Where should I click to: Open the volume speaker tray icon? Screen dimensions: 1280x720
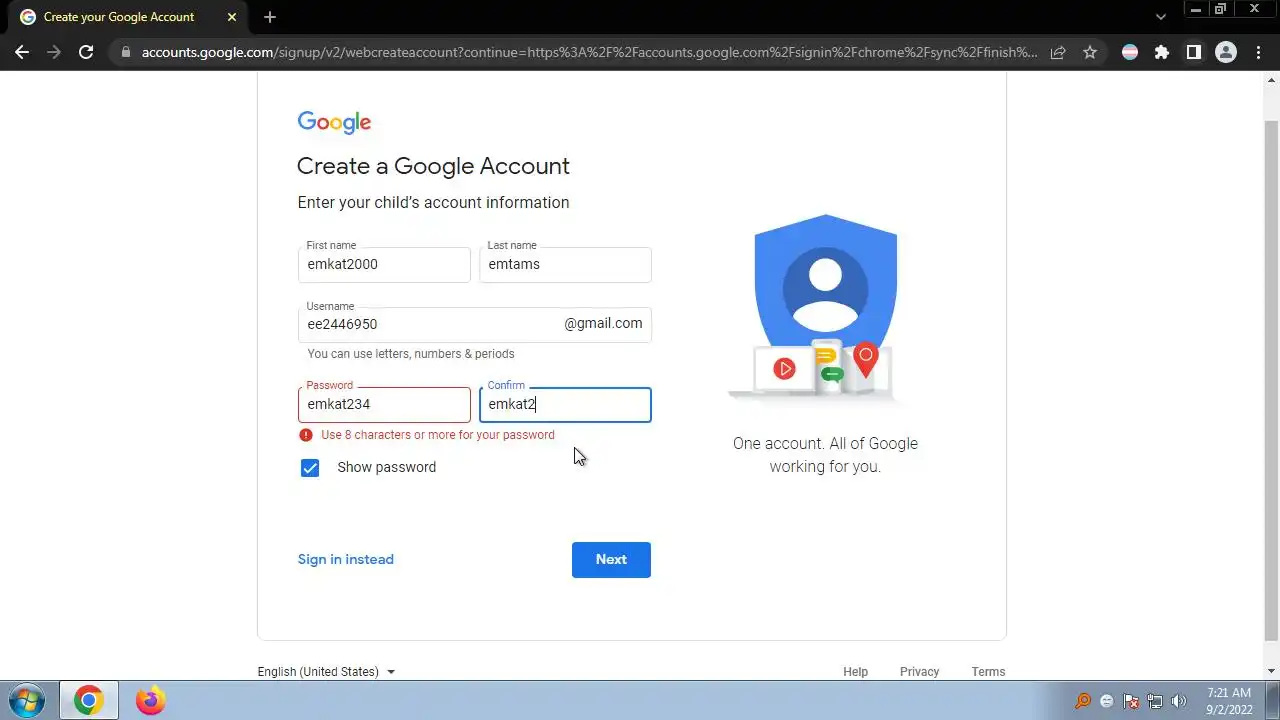(x=1179, y=701)
